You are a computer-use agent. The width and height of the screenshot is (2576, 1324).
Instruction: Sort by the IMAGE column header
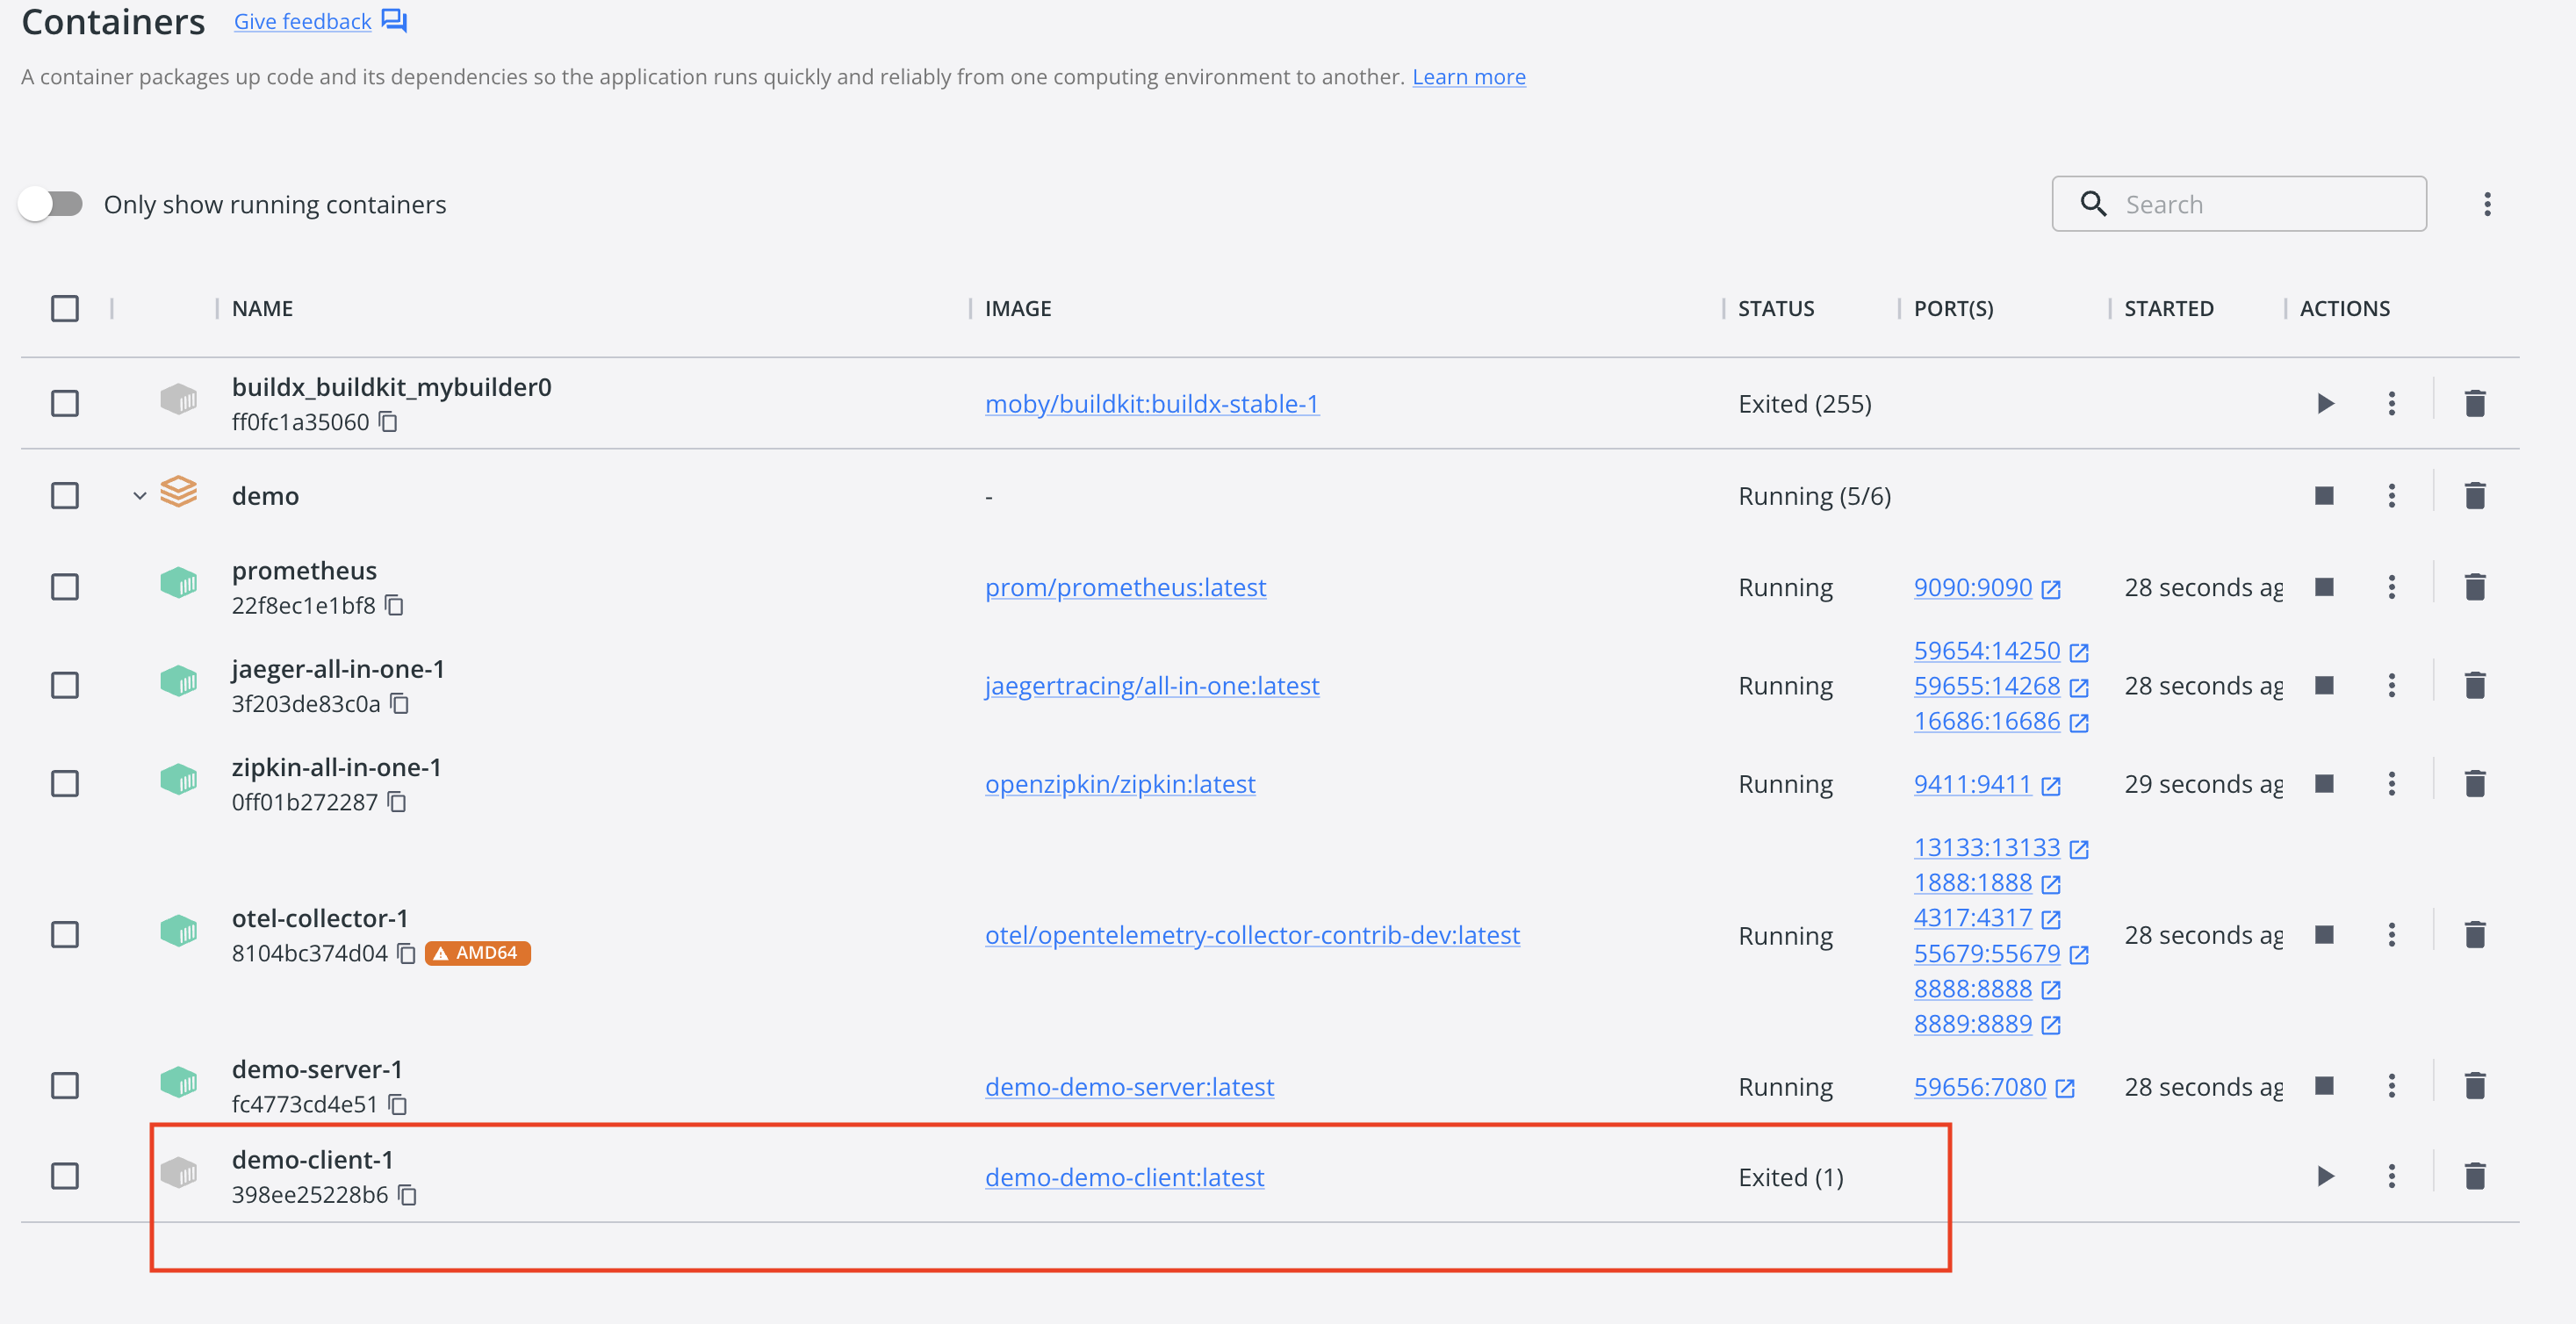(1018, 308)
